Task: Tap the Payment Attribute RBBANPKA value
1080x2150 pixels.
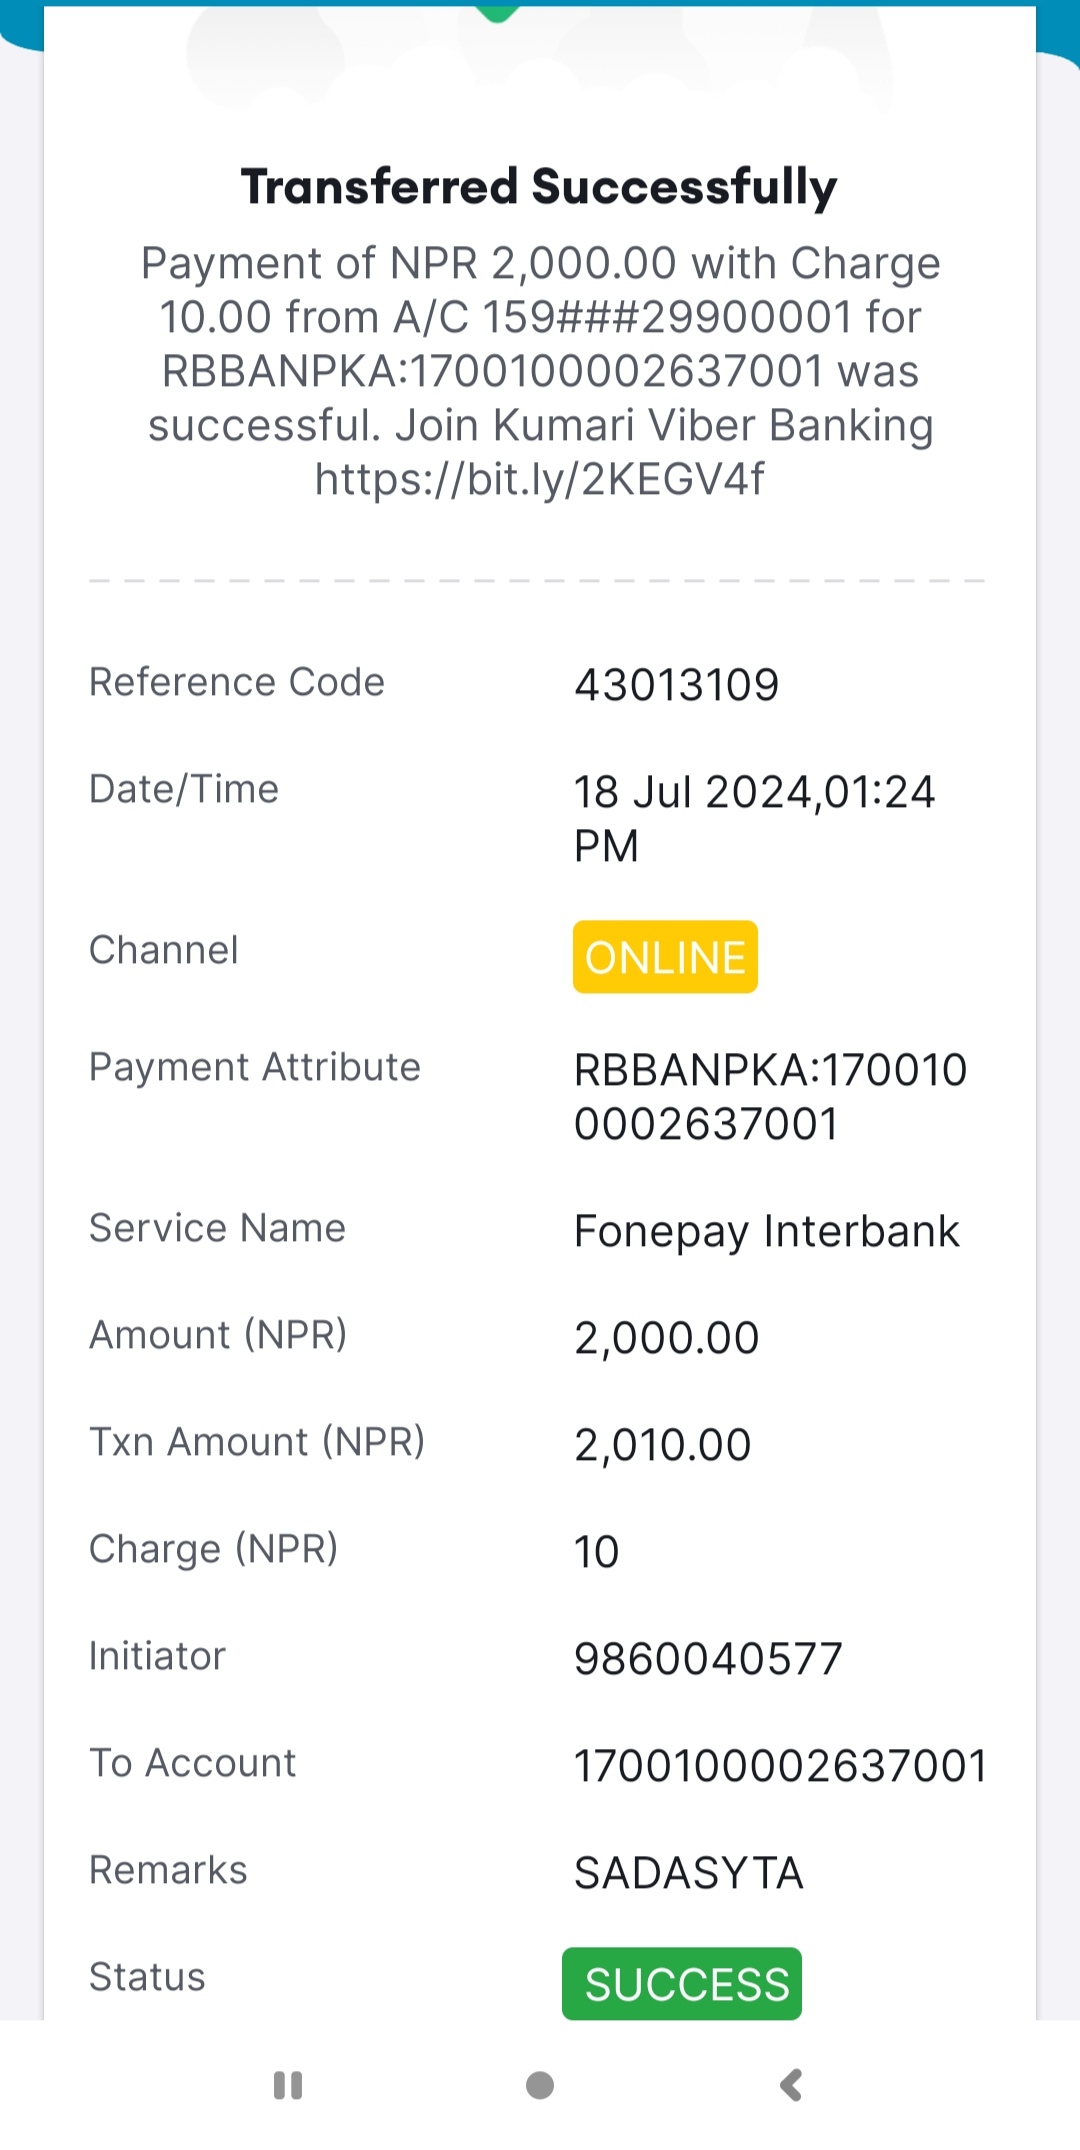Action: 770,1097
